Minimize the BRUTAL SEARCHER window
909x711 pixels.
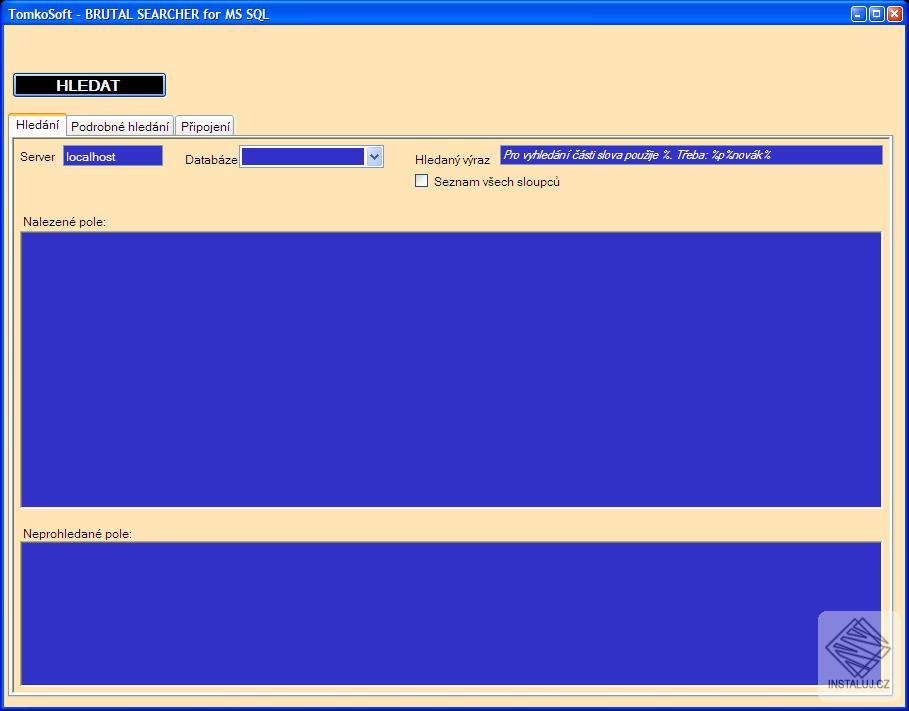click(x=859, y=14)
